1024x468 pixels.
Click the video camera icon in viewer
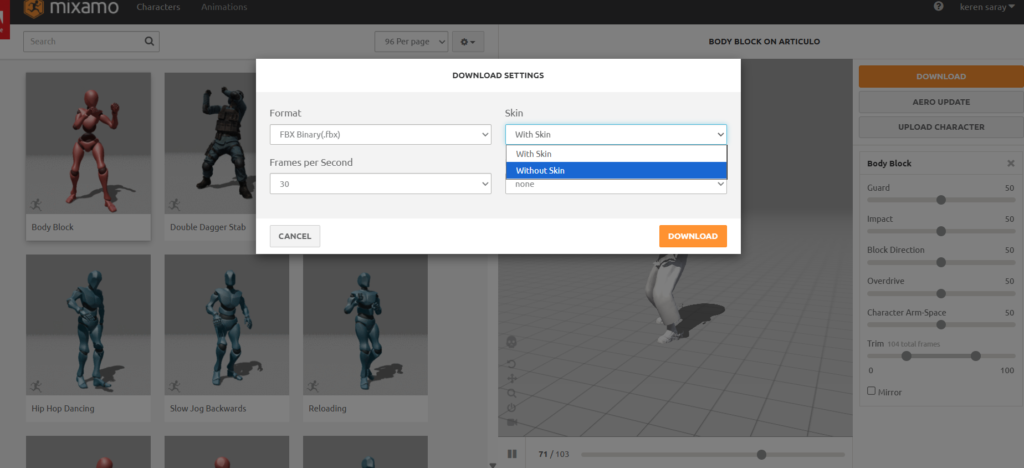click(512, 422)
